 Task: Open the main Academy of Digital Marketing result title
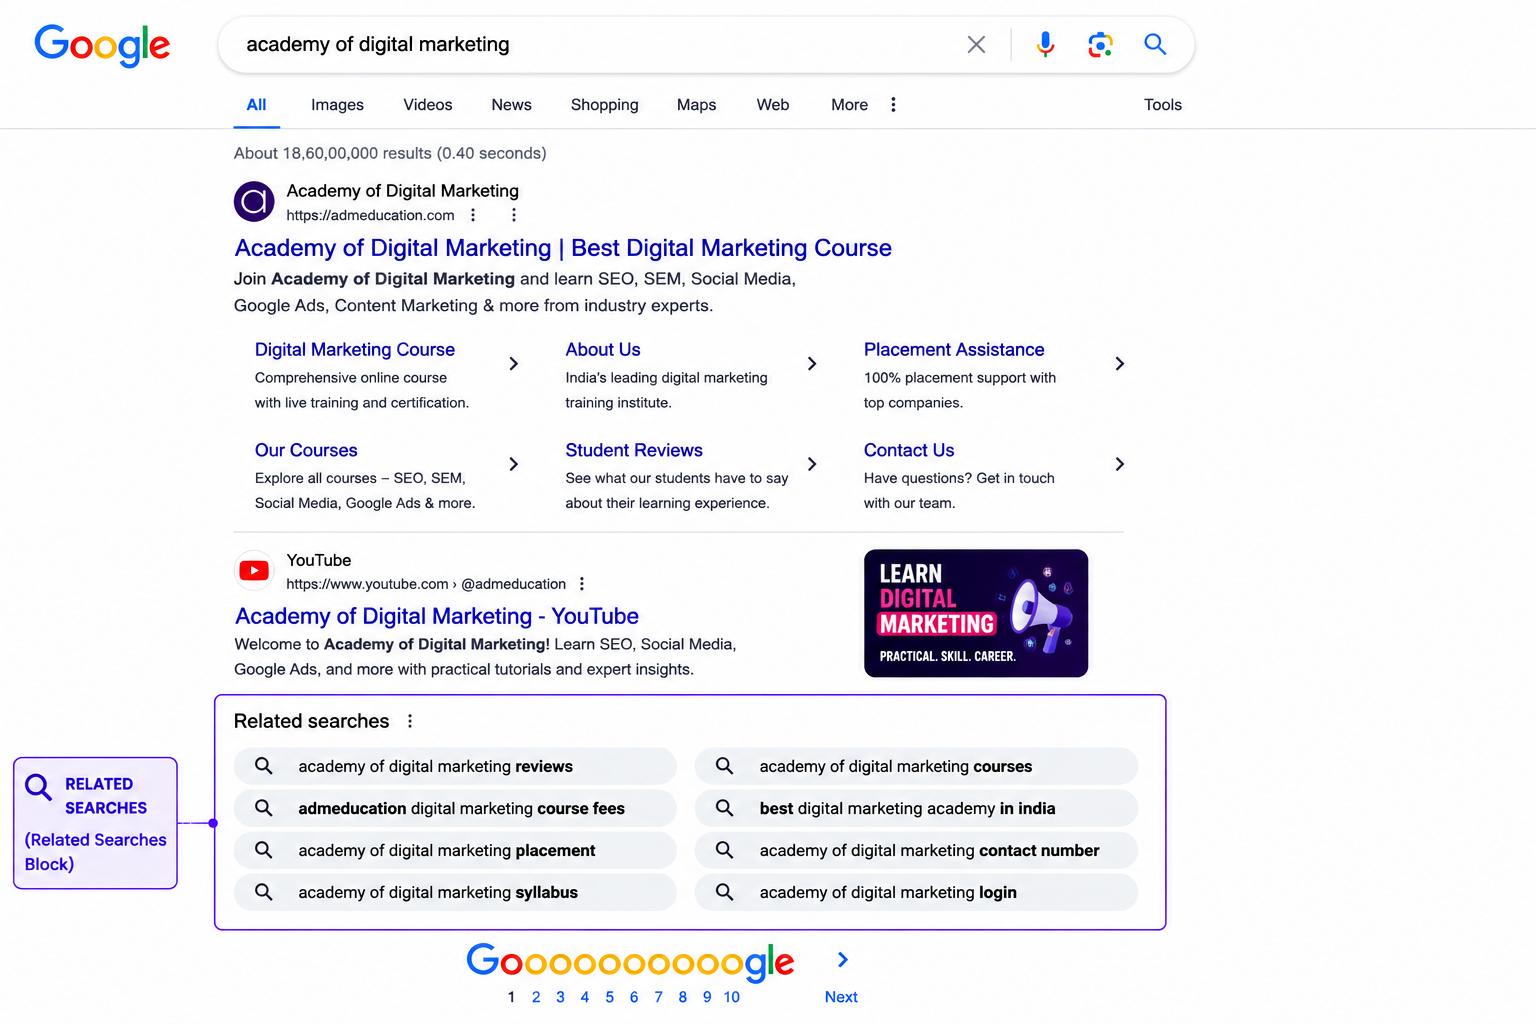coord(563,248)
